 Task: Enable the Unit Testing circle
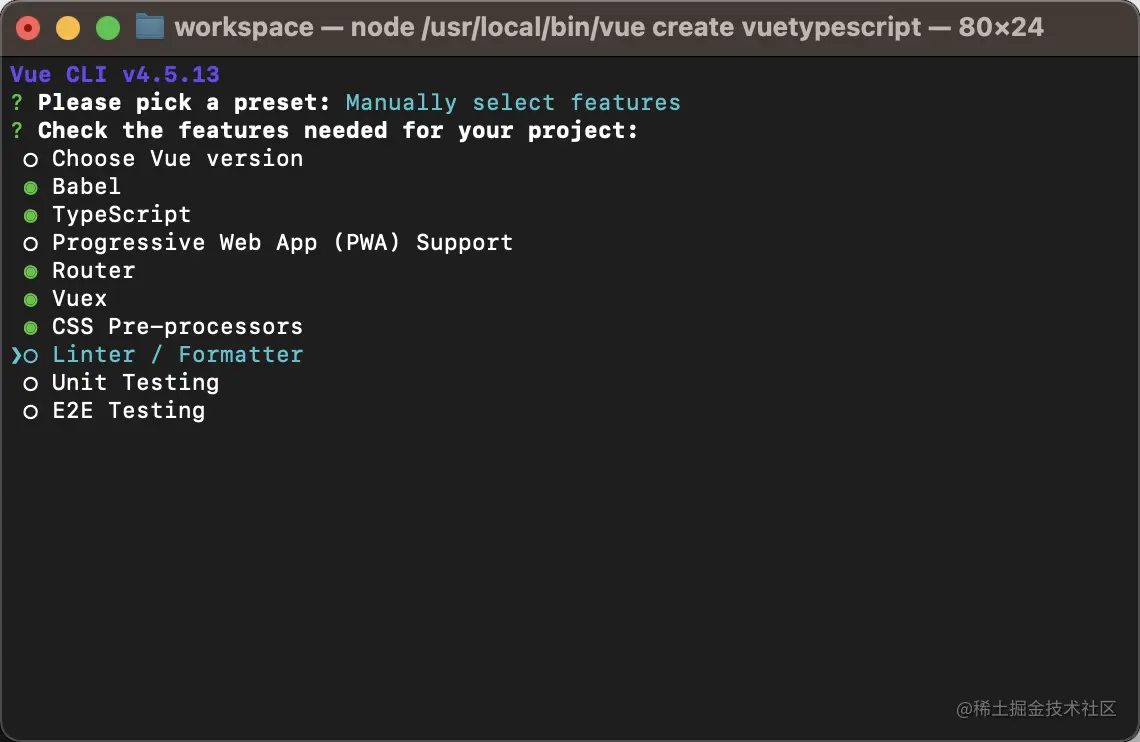click(x=31, y=383)
